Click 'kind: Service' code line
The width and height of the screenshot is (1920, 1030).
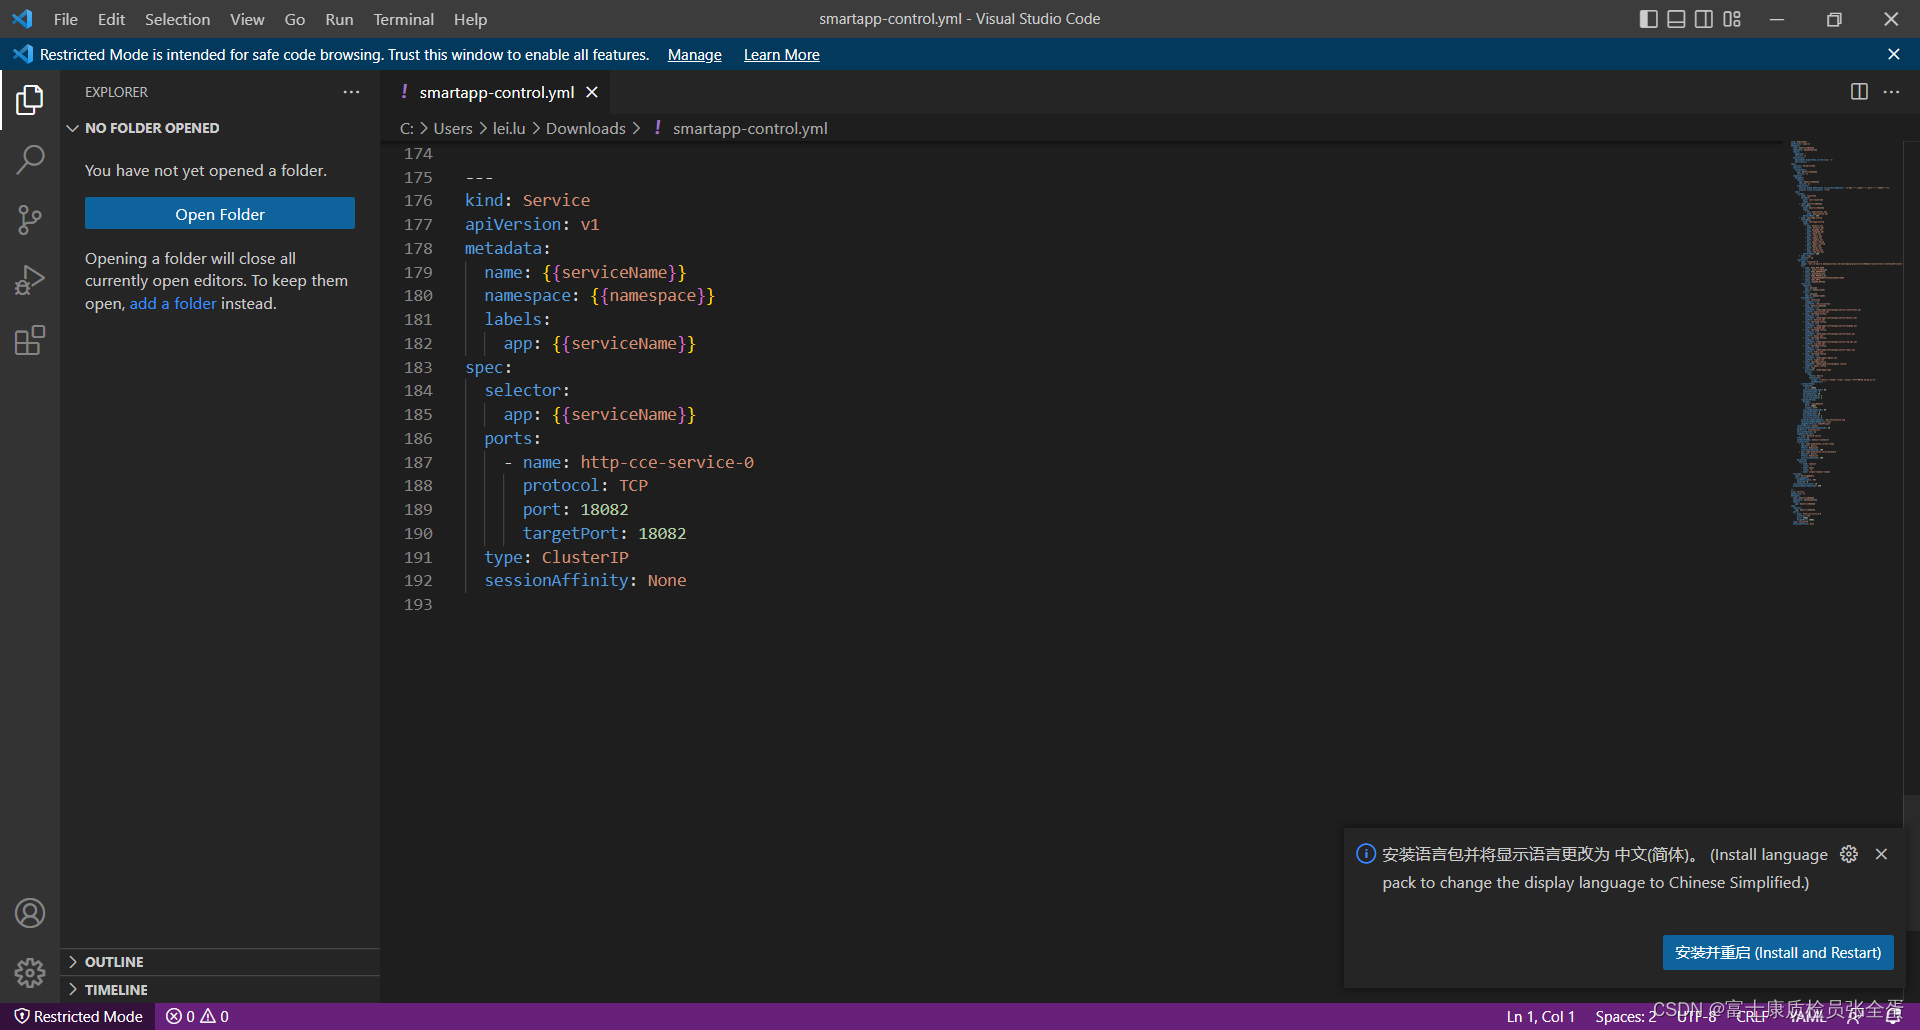527,200
